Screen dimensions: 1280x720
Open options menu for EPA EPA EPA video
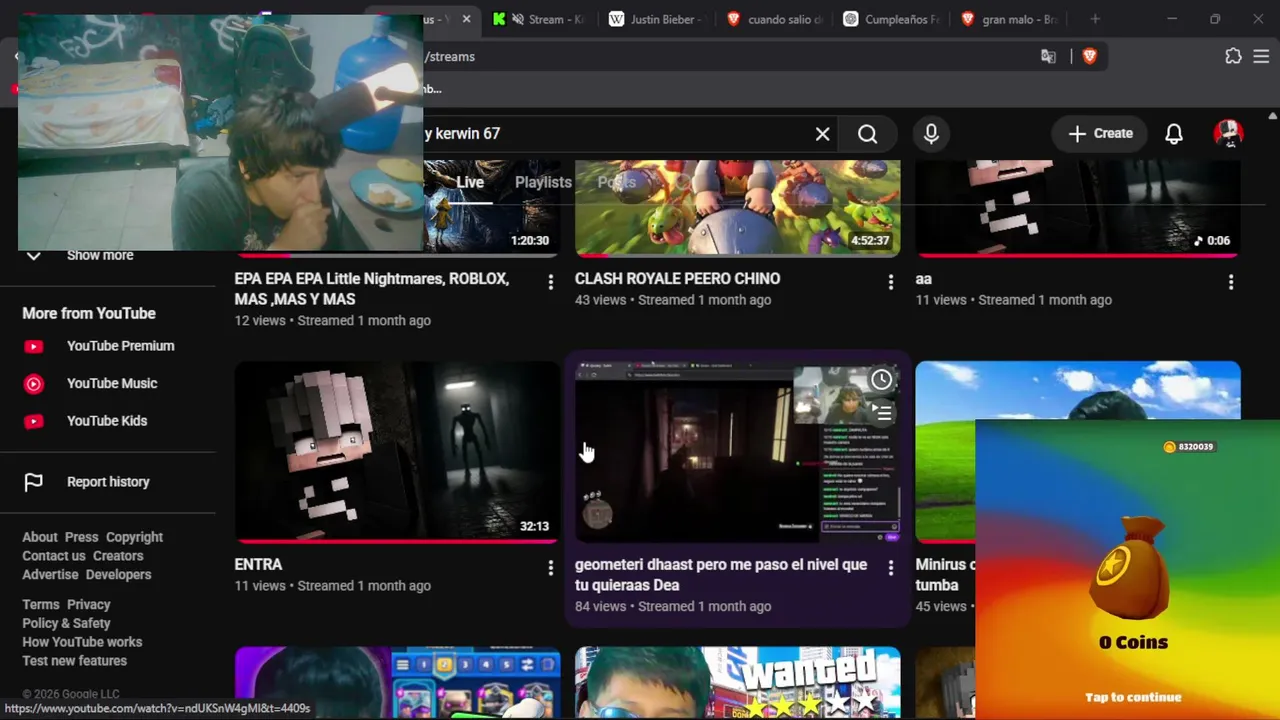coord(550,283)
